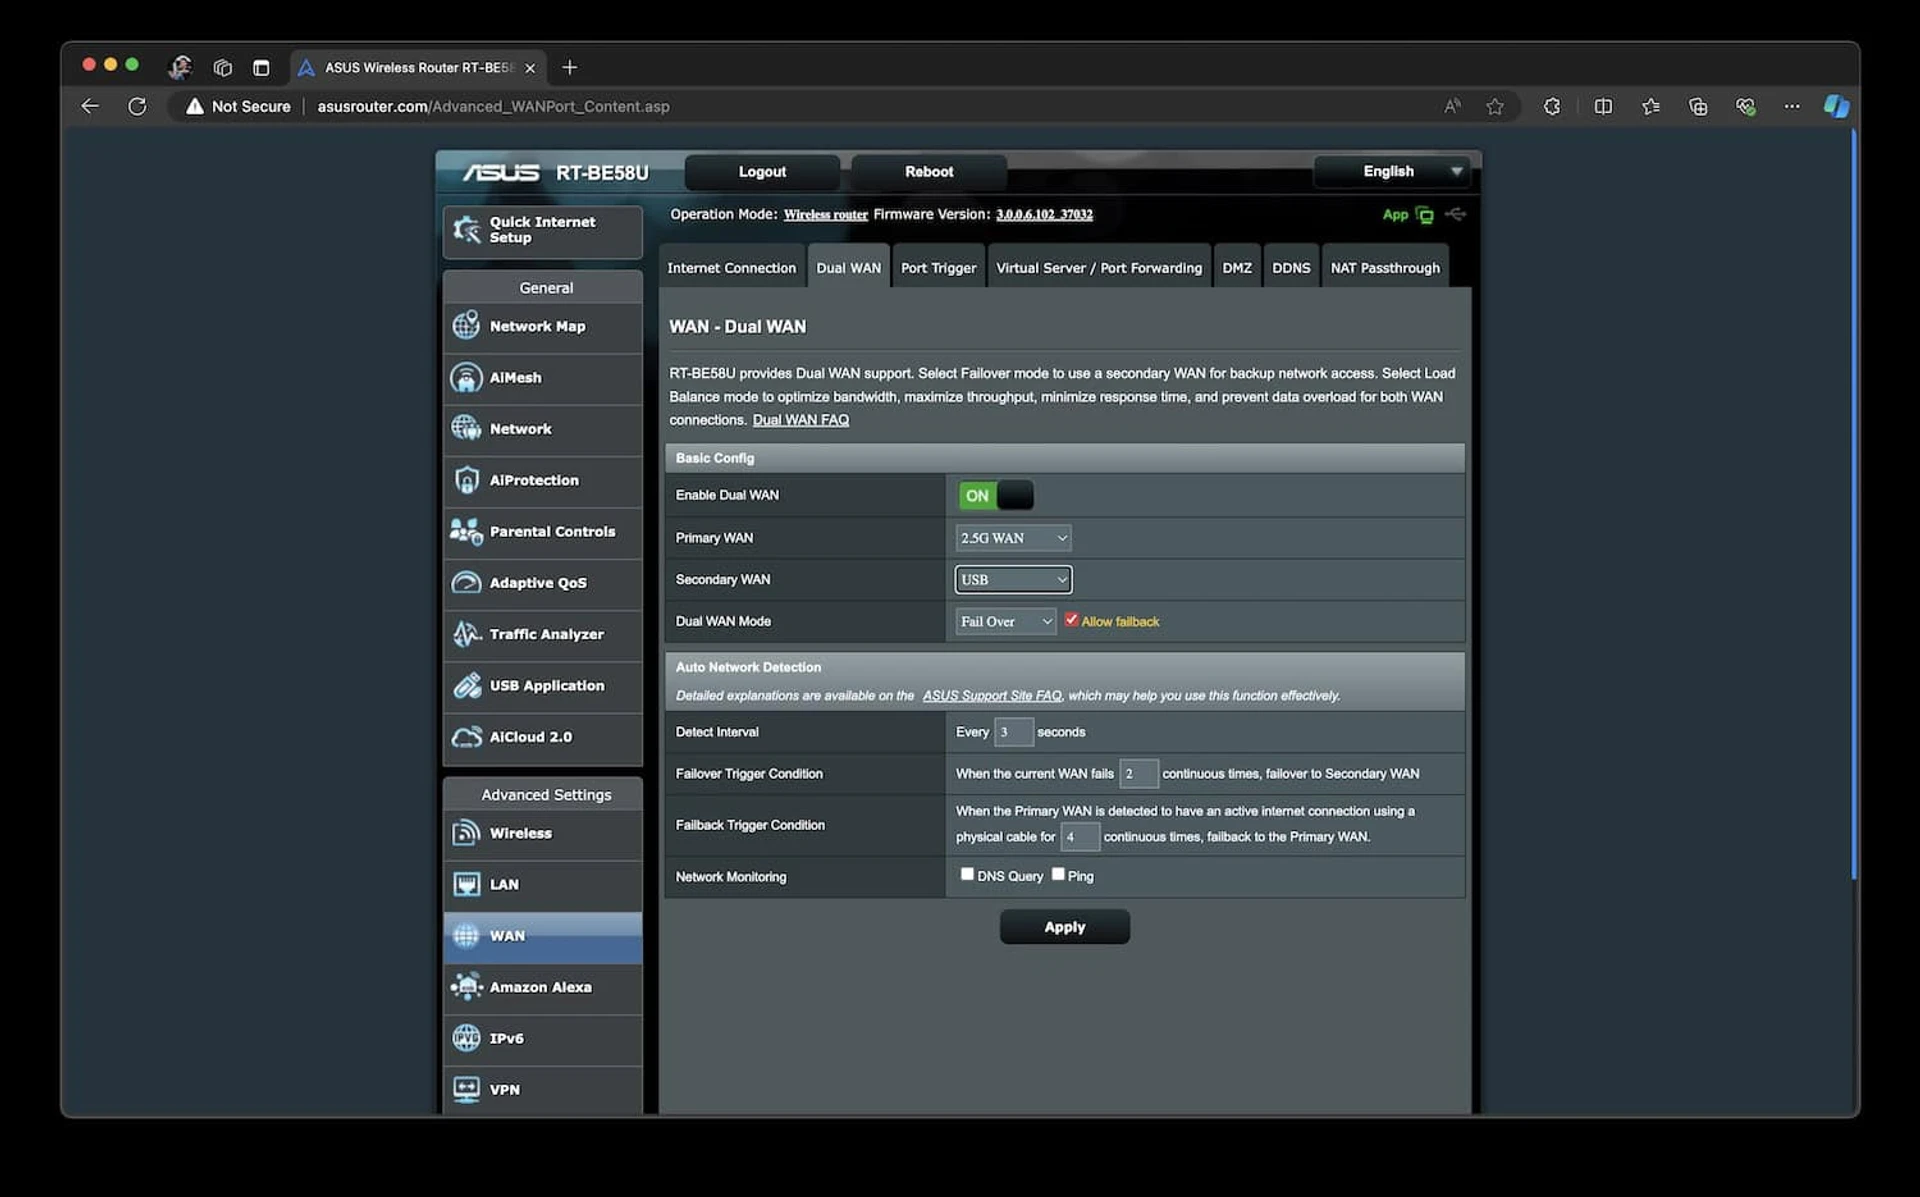Screen dimensions: 1920x1197
Task: Open the English language dropdown
Action: pos(1391,171)
